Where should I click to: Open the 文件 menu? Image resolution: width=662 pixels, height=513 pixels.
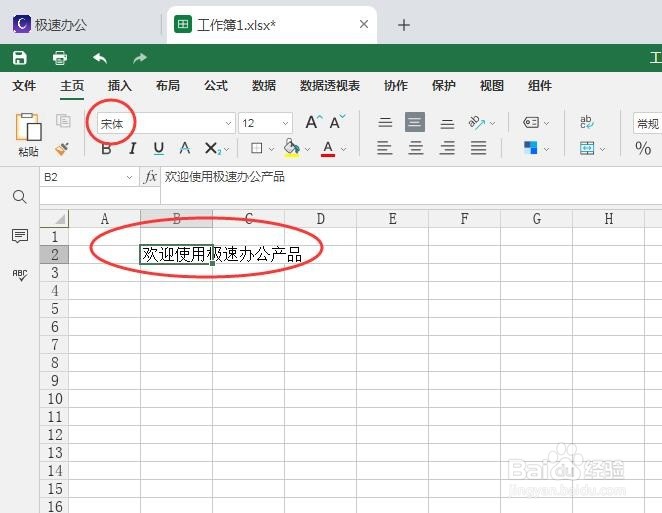(24, 86)
